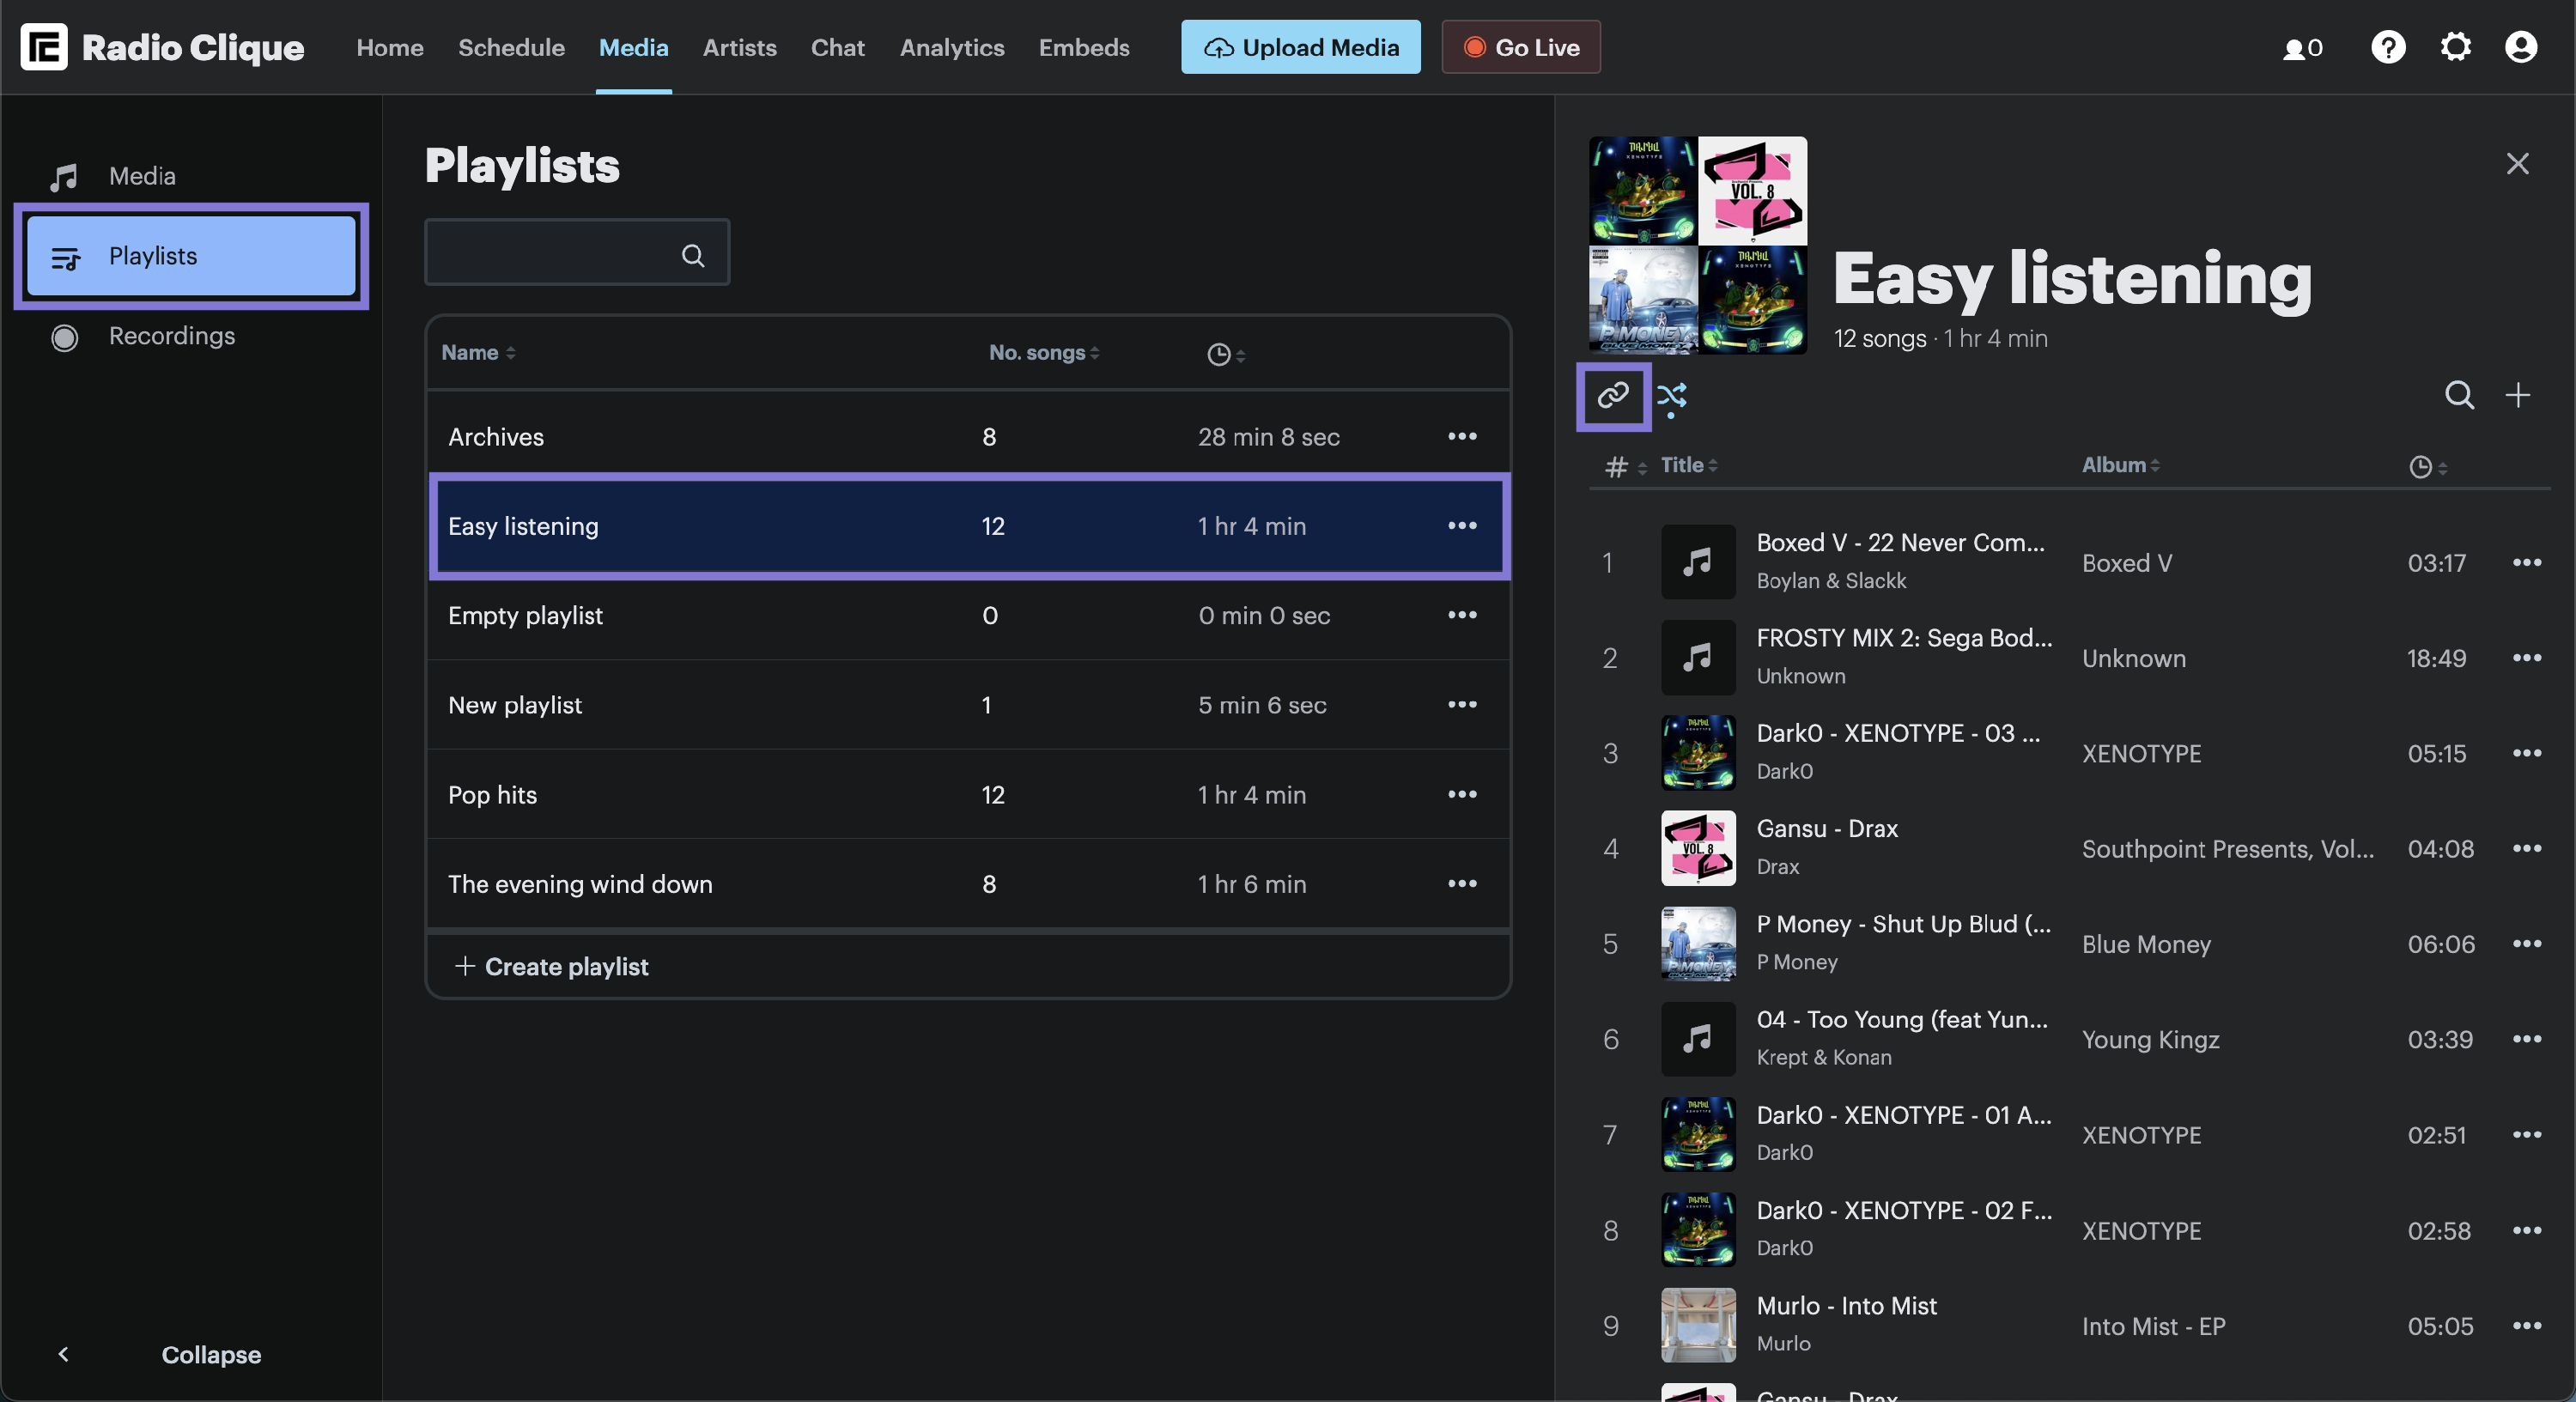
Task: Sort tracks by Album column
Action: pyautogui.click(x=2121, y=465)
